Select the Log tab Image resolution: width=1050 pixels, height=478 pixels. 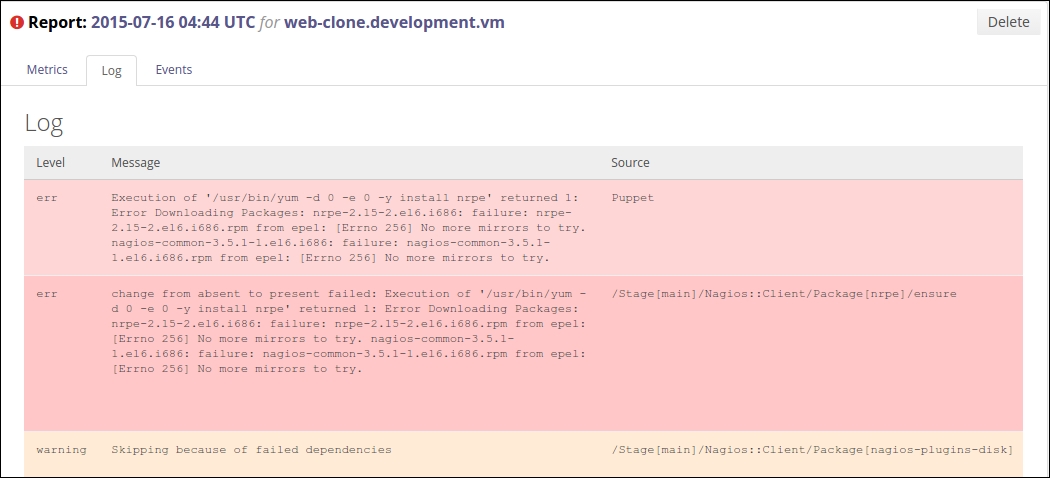click(x=112, y=71)
